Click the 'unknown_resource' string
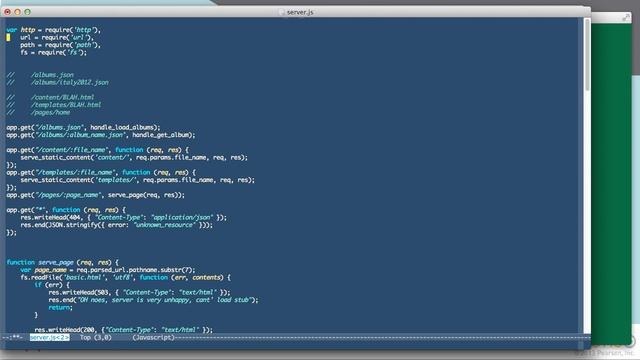This screenshot has height=360, width=640. (164, 224)
